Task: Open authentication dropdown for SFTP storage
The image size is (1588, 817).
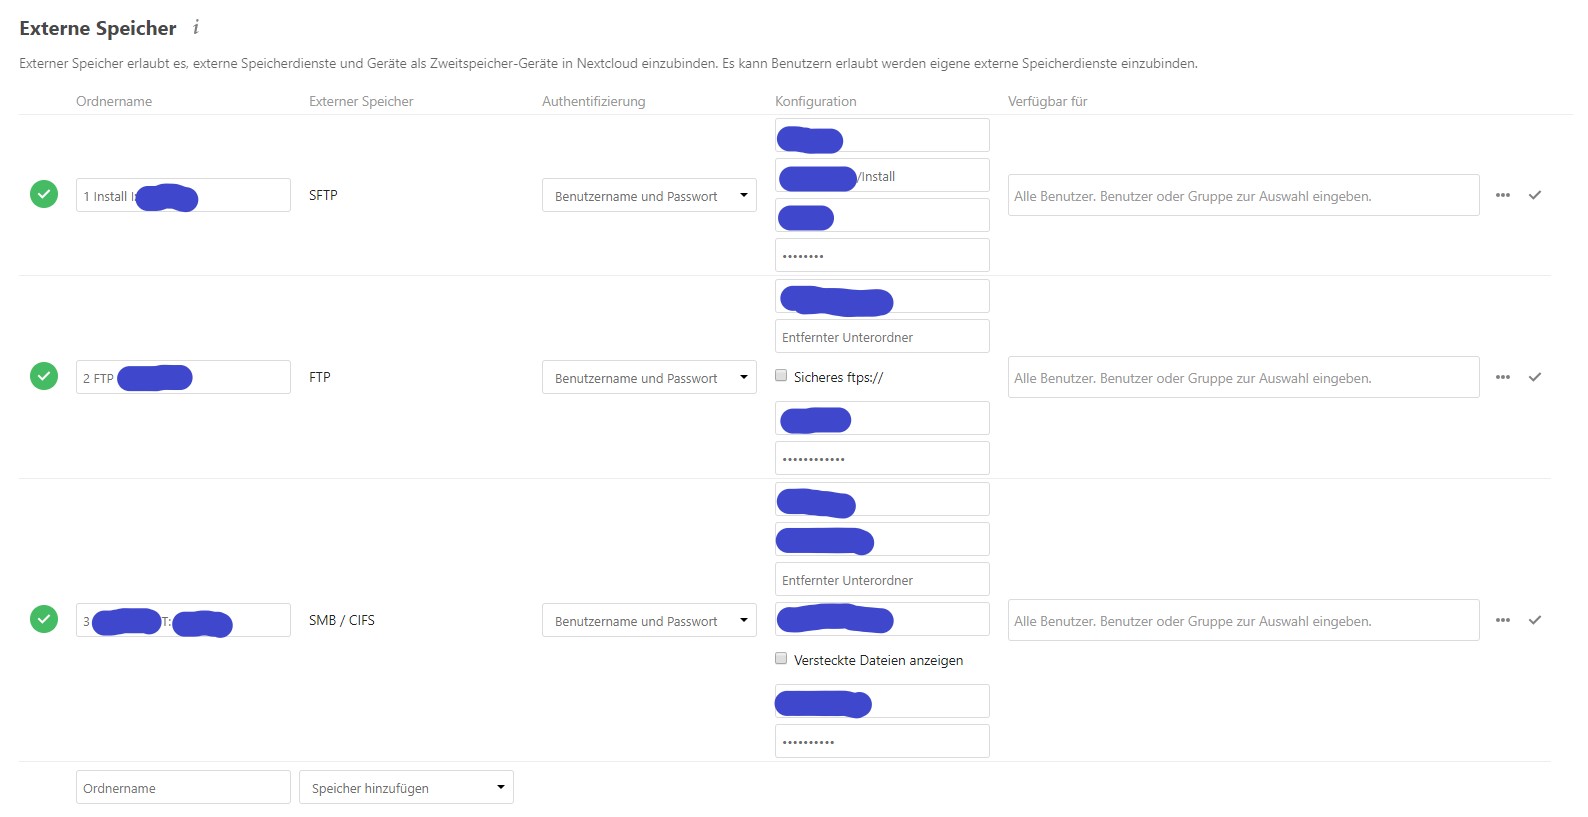Action: point(649,195)
